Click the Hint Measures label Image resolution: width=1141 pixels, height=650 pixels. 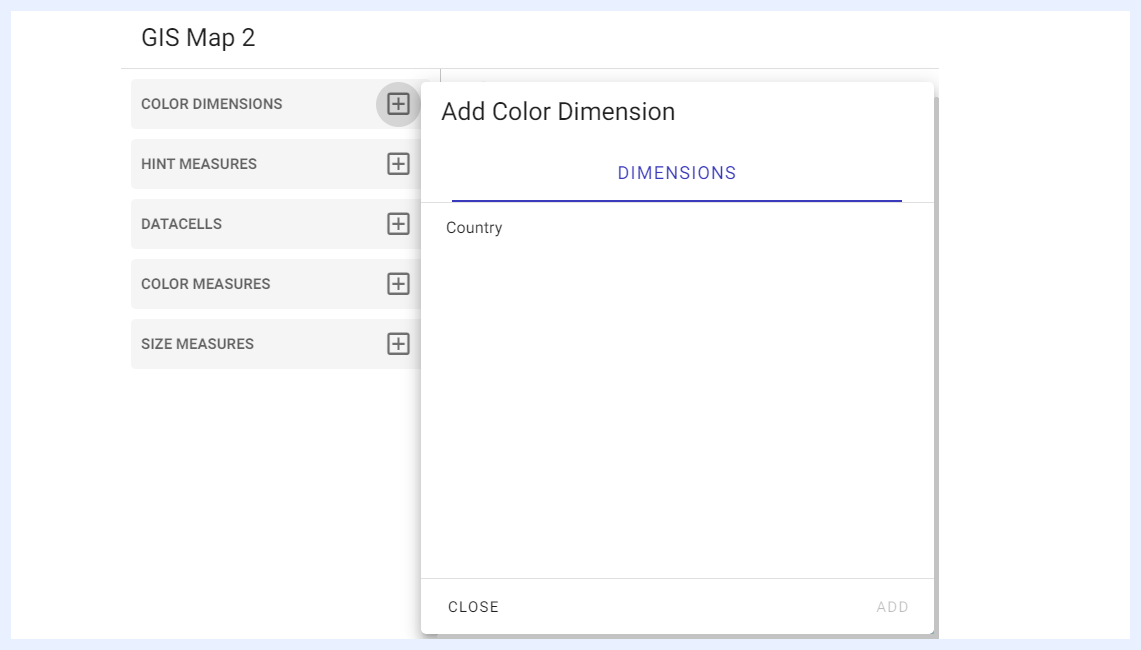click(x=199, y=164)
